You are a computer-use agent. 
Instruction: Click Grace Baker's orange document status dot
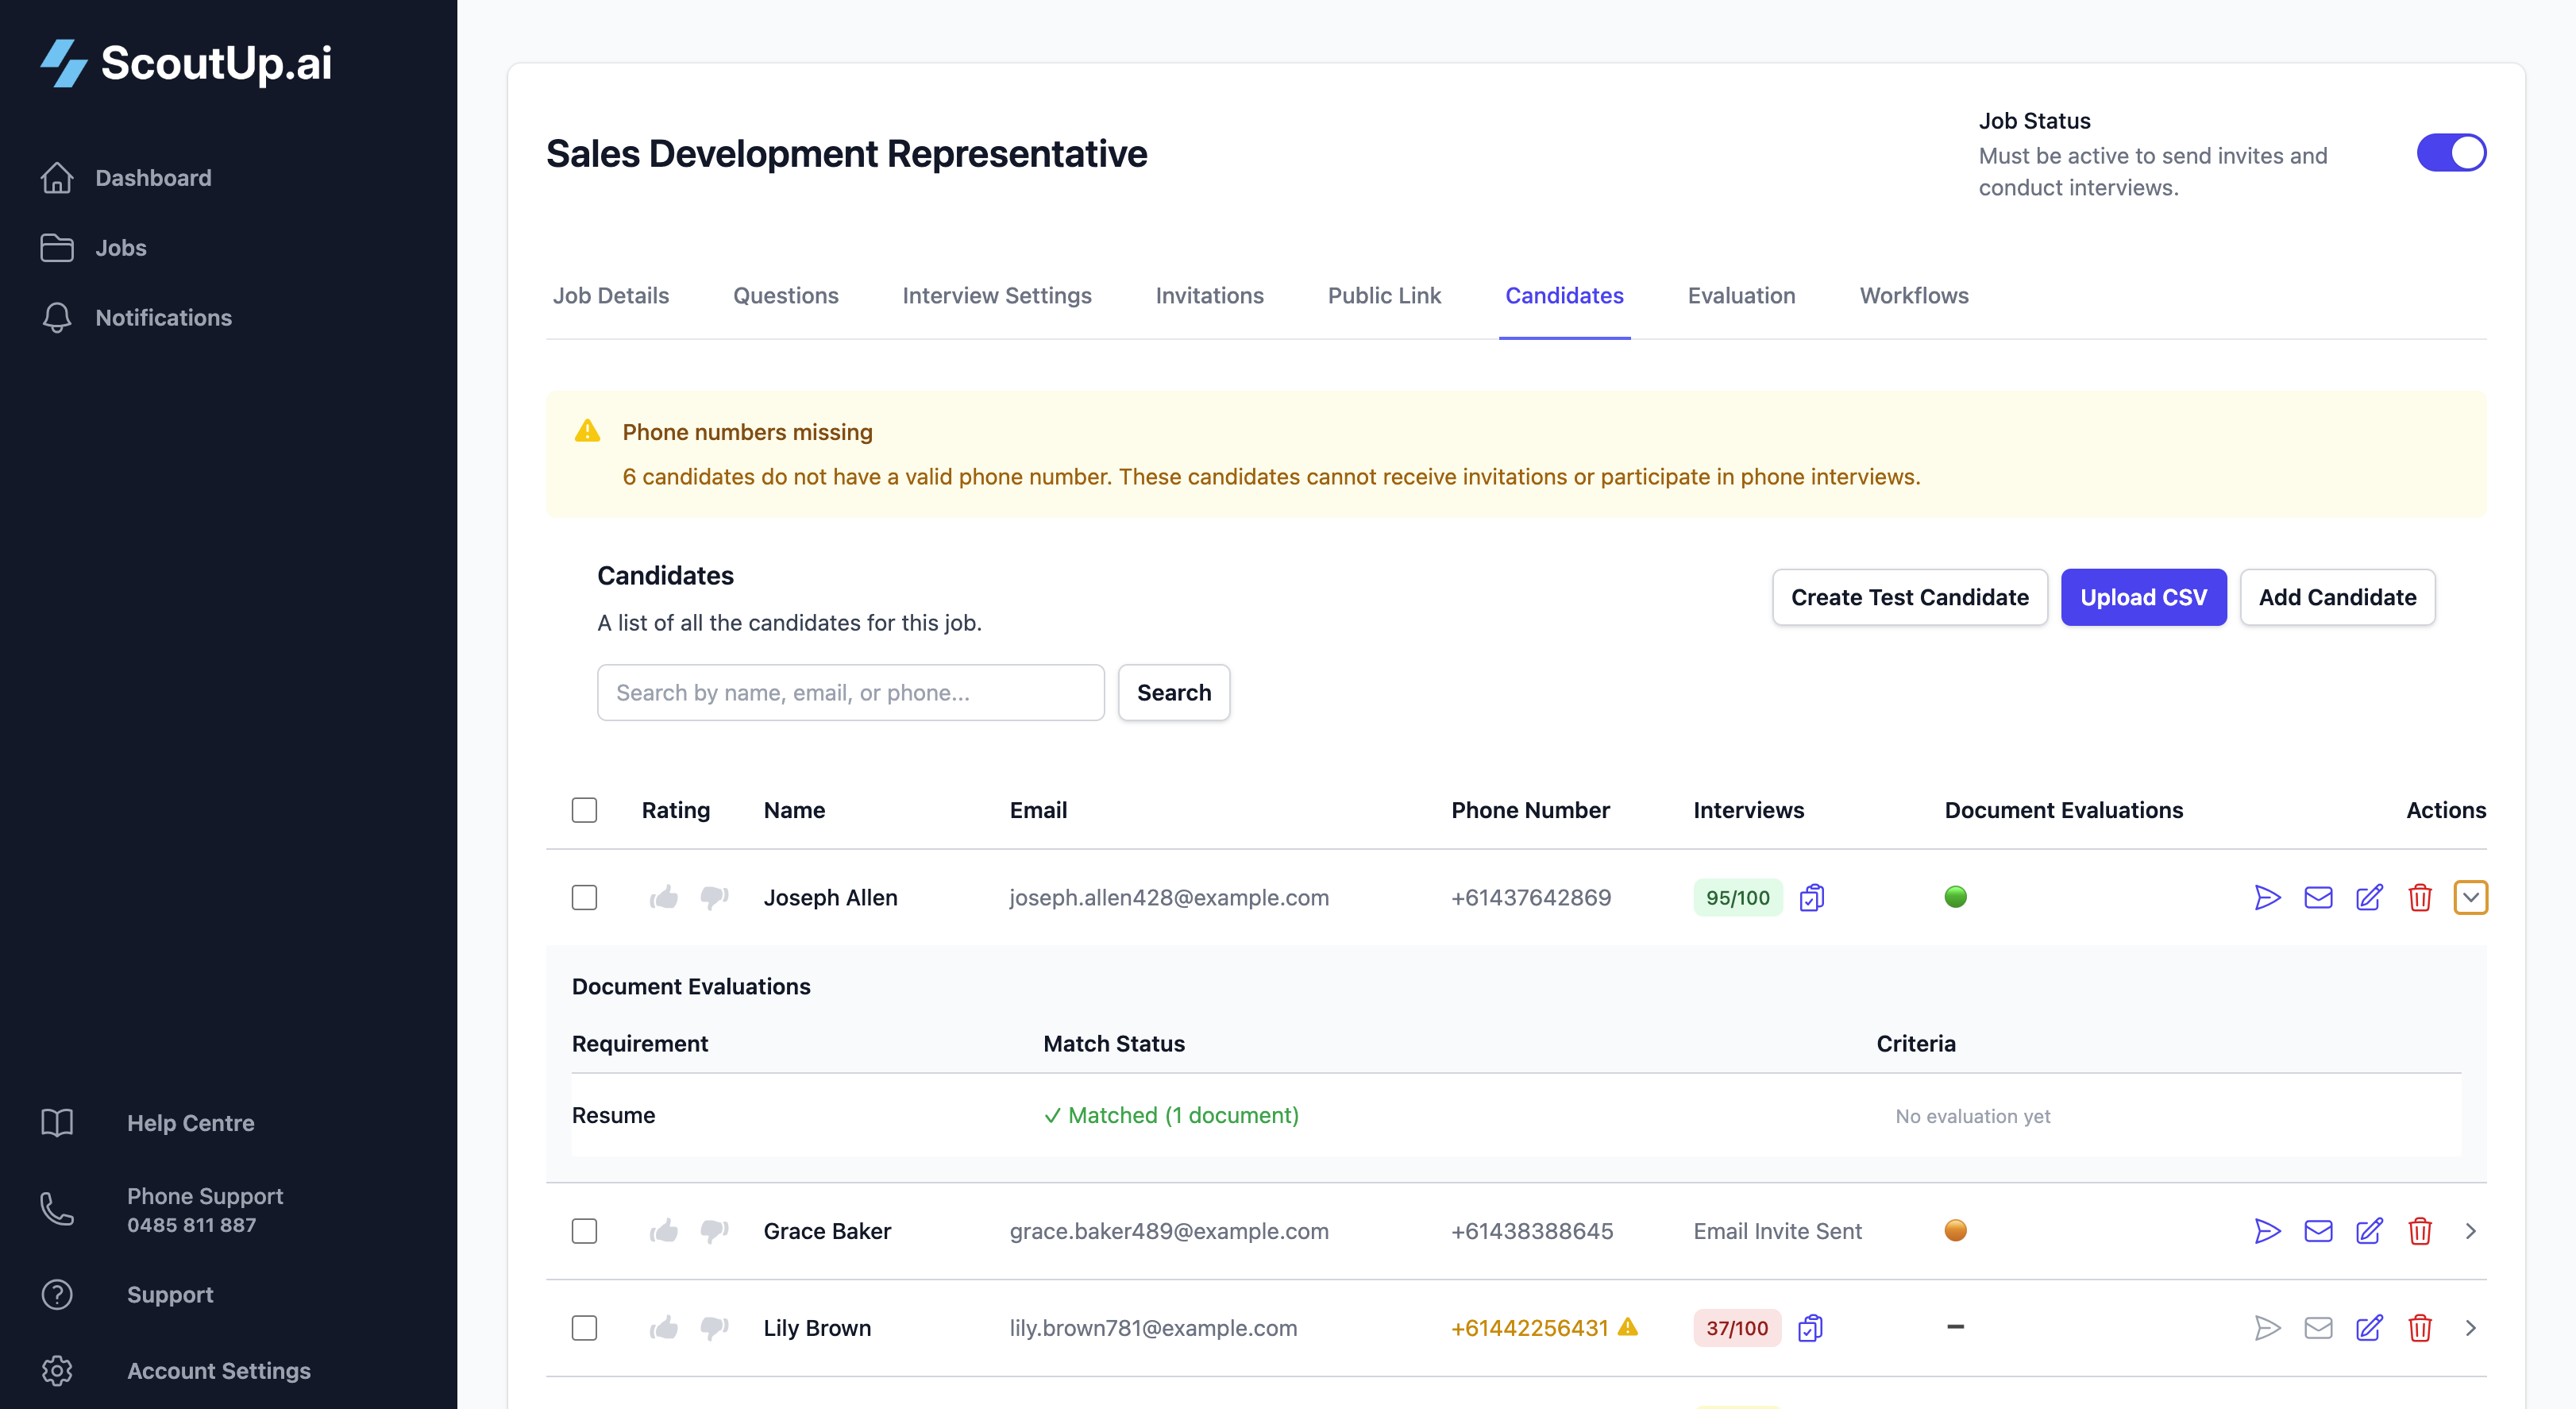point(1955,1230)
